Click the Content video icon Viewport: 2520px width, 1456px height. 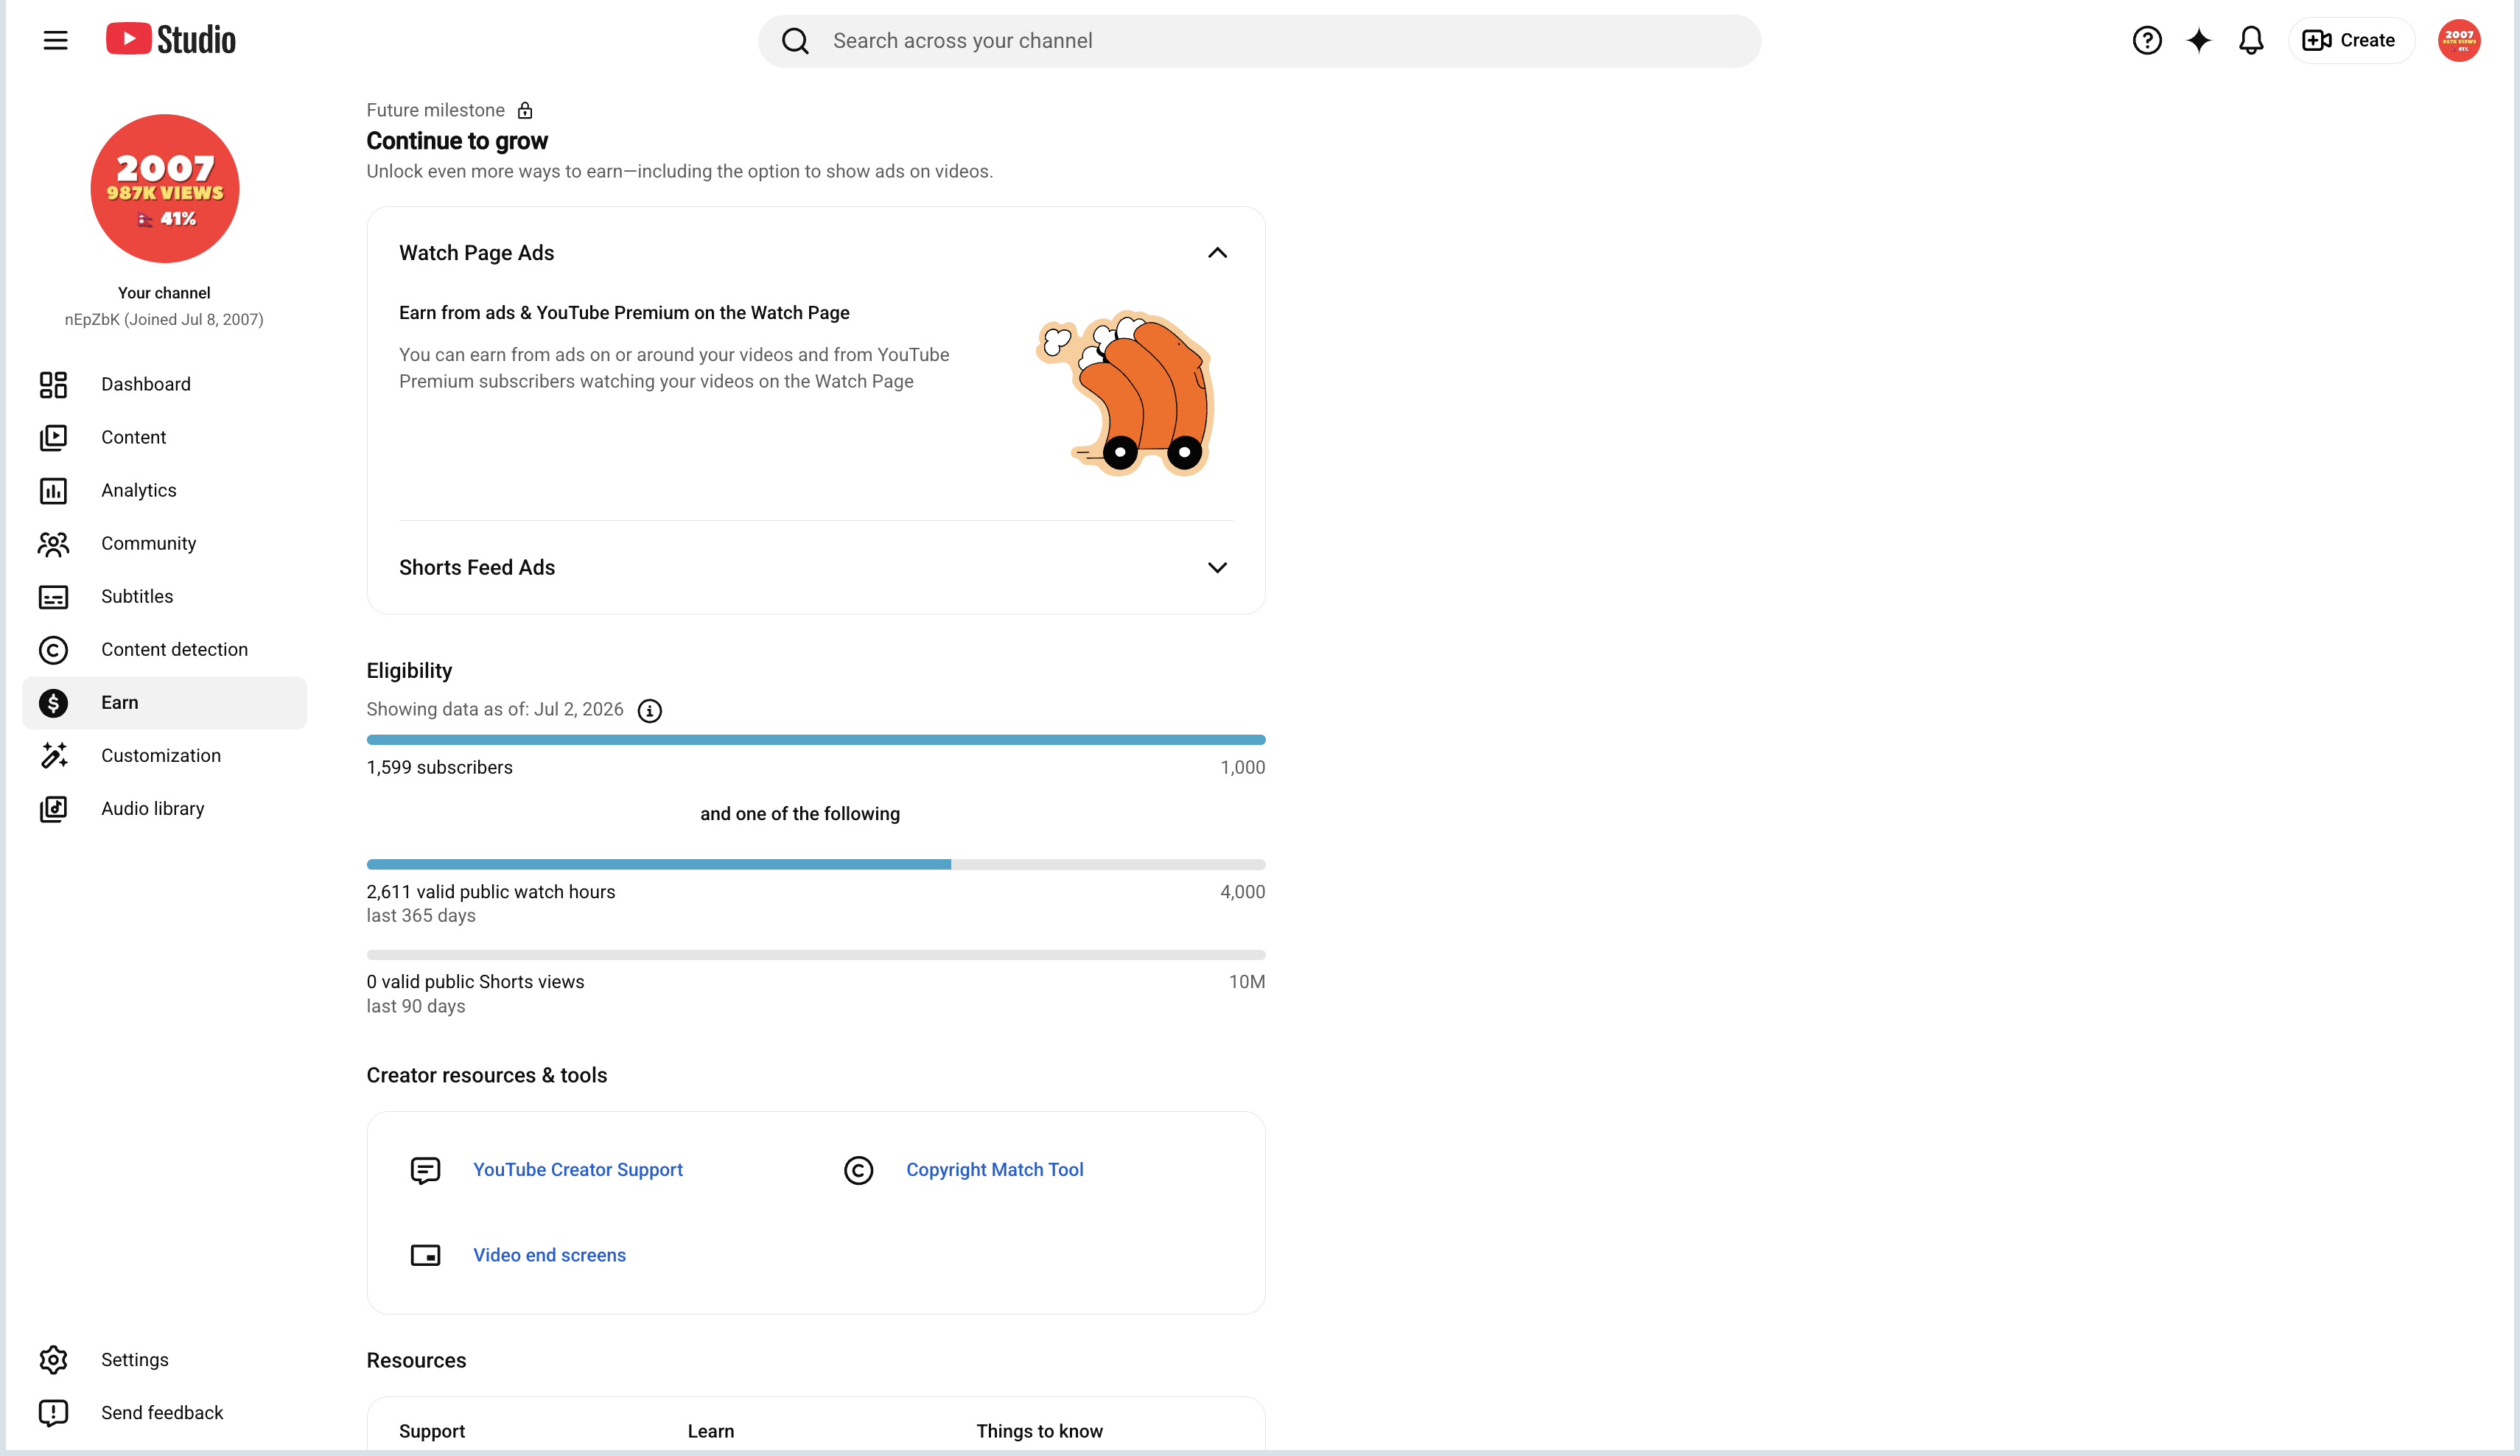(53, 437)
